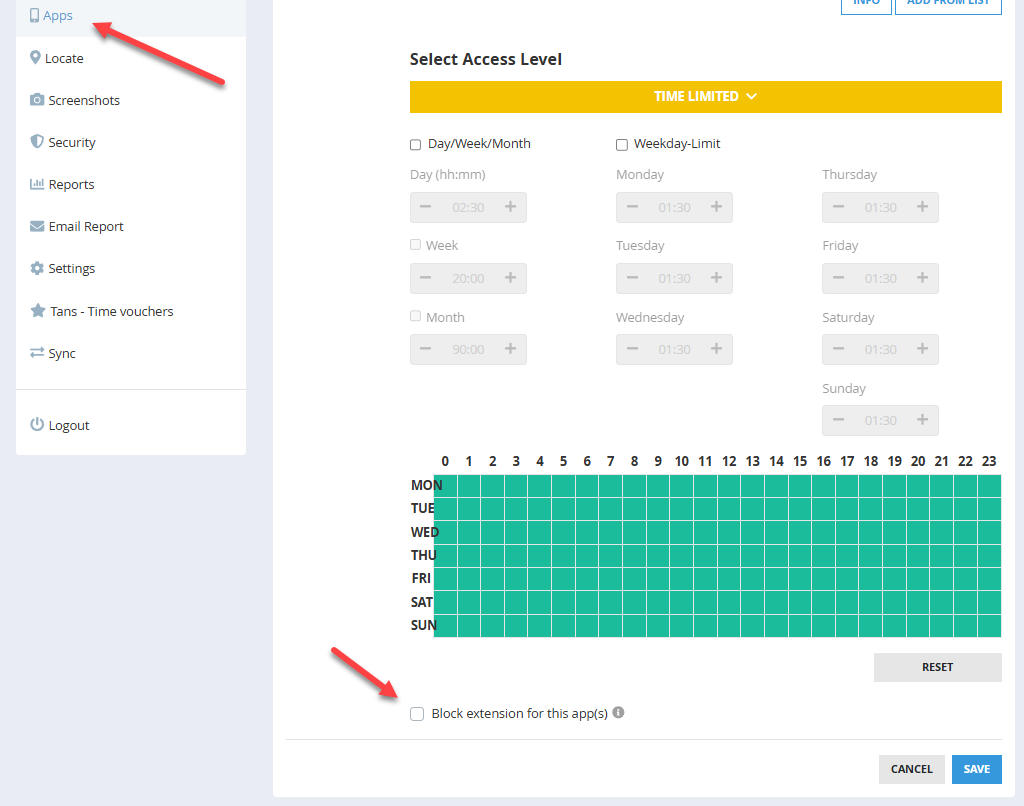This screenshot has width=1024, height=806.
Task: Click the Reports bar chart icon
Action: point(37,184)
